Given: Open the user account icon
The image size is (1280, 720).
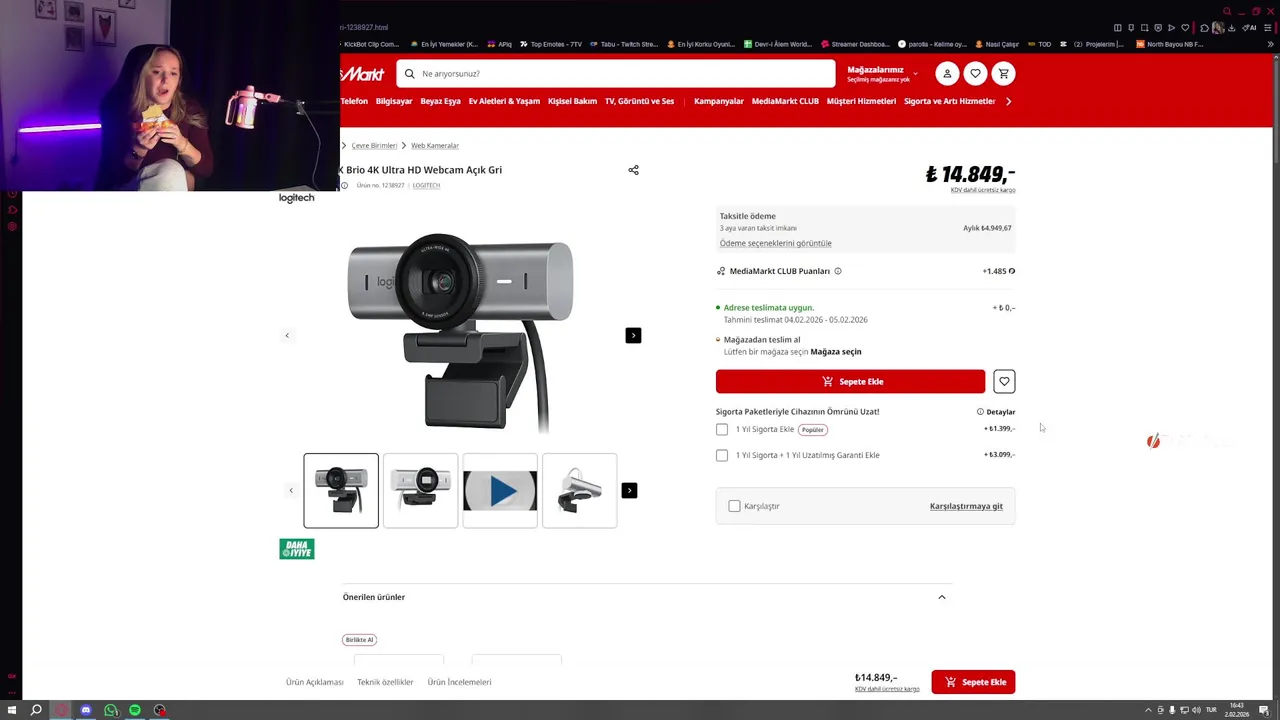Looking at the screenshot, I should [947, 73].
